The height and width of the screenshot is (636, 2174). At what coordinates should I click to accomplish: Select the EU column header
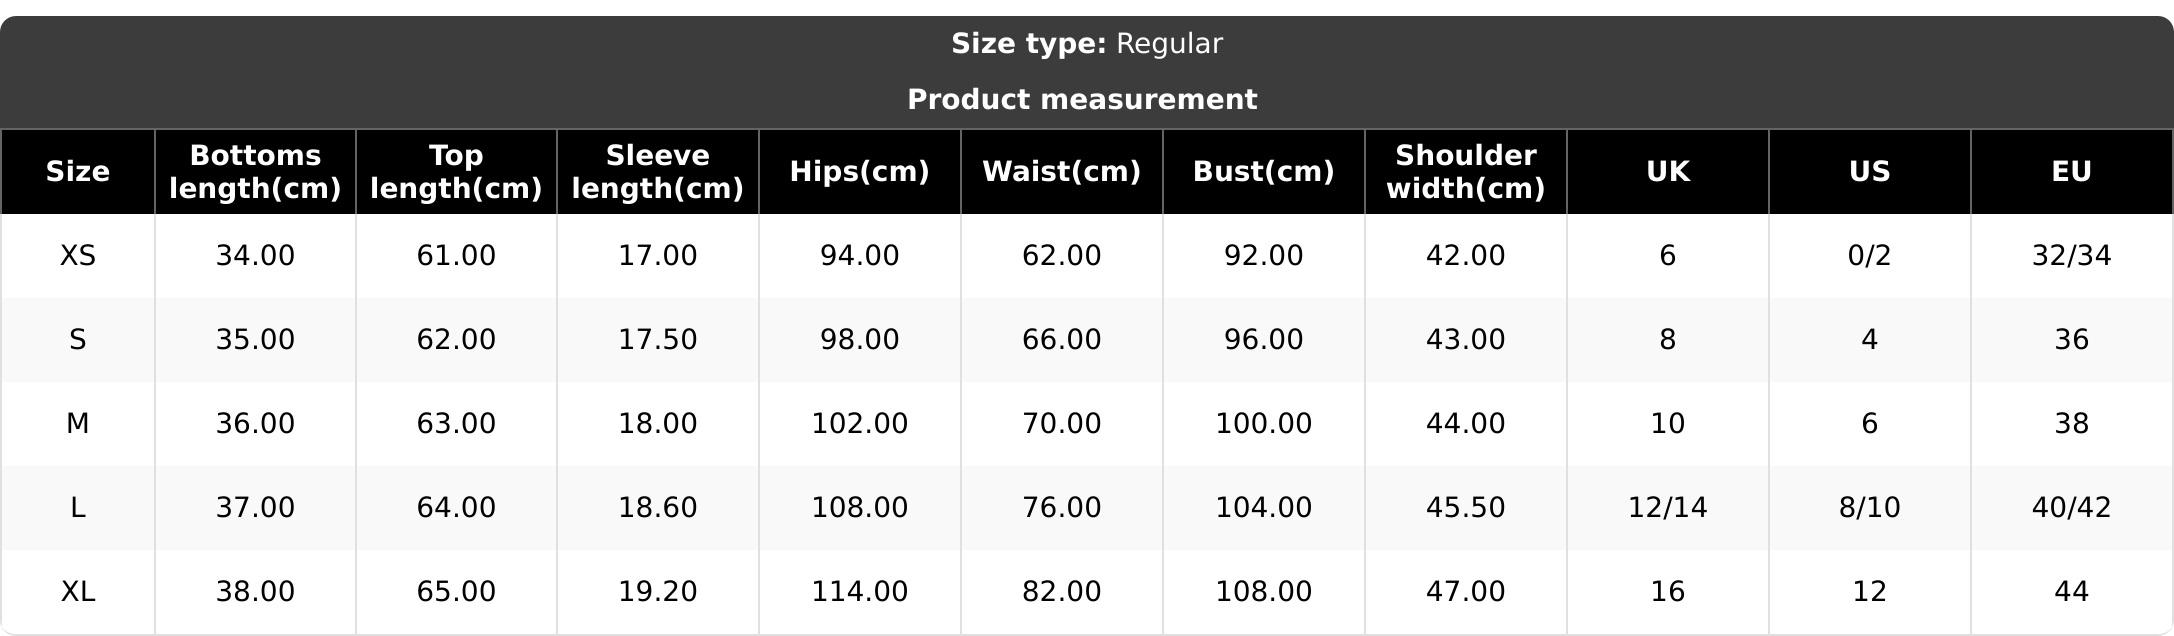pos(2071,172)
